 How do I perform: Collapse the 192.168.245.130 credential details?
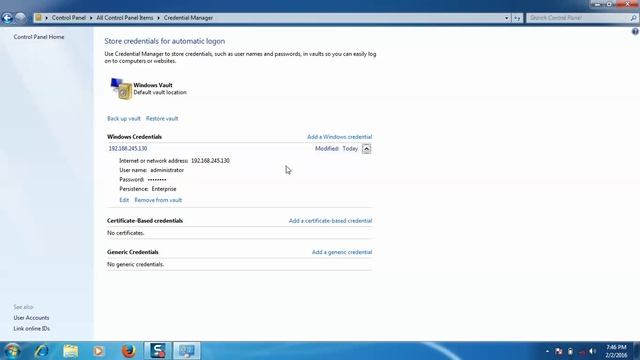(x=367, y=149)
